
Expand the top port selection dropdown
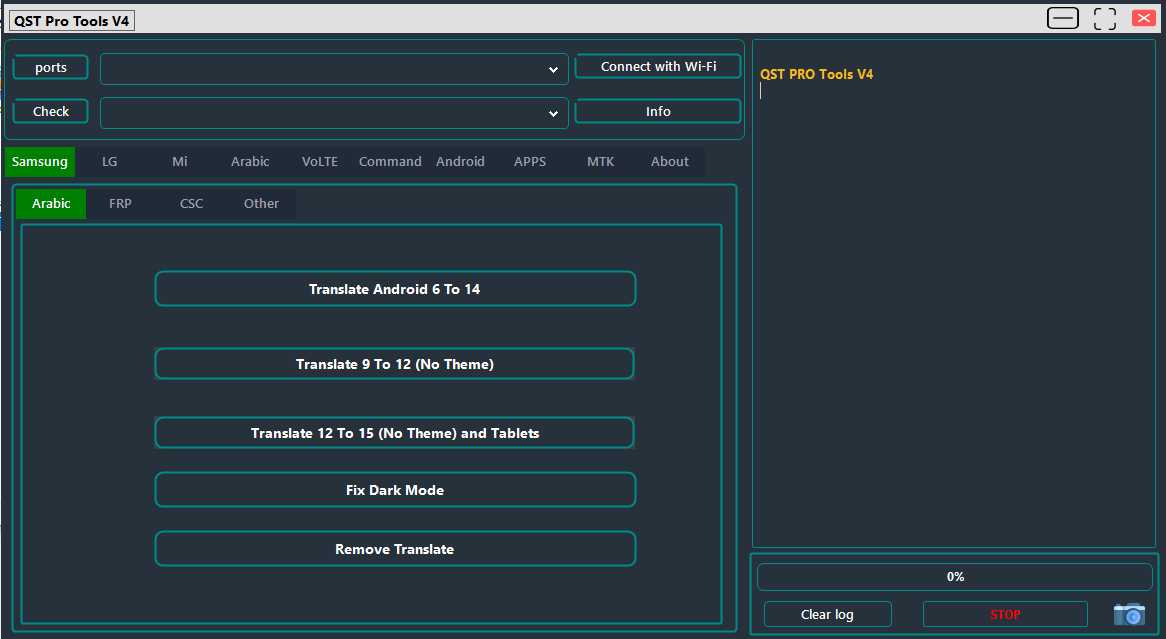point(553,69)
